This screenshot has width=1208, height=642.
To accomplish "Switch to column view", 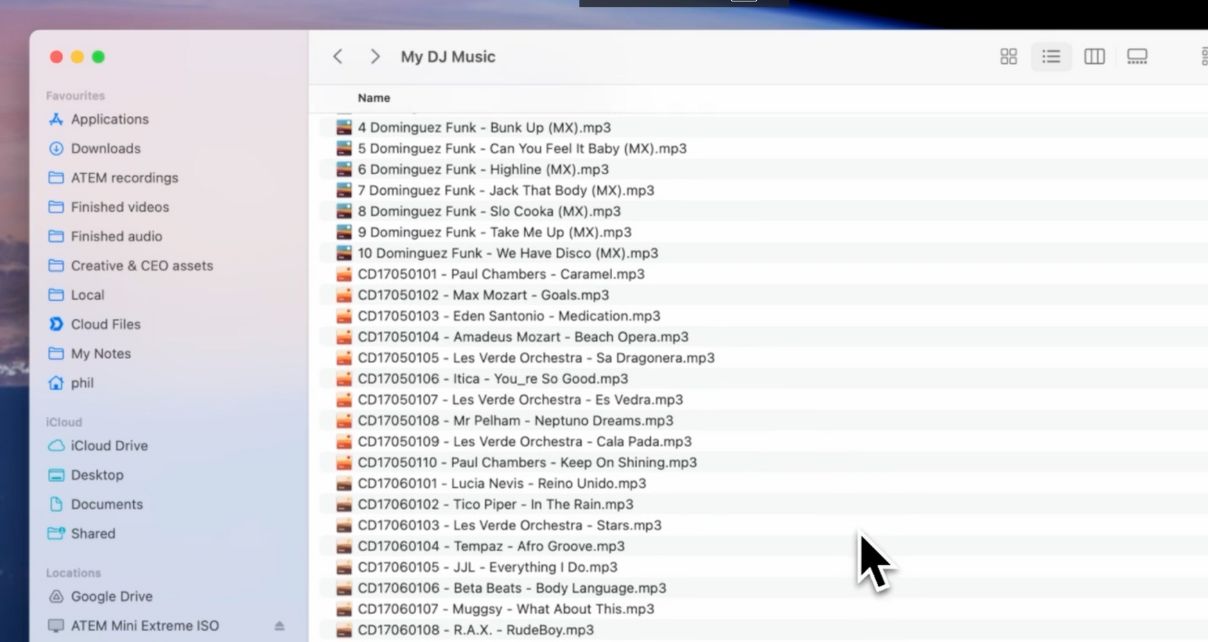I will pyautogui.click(x=1095, y=57).
